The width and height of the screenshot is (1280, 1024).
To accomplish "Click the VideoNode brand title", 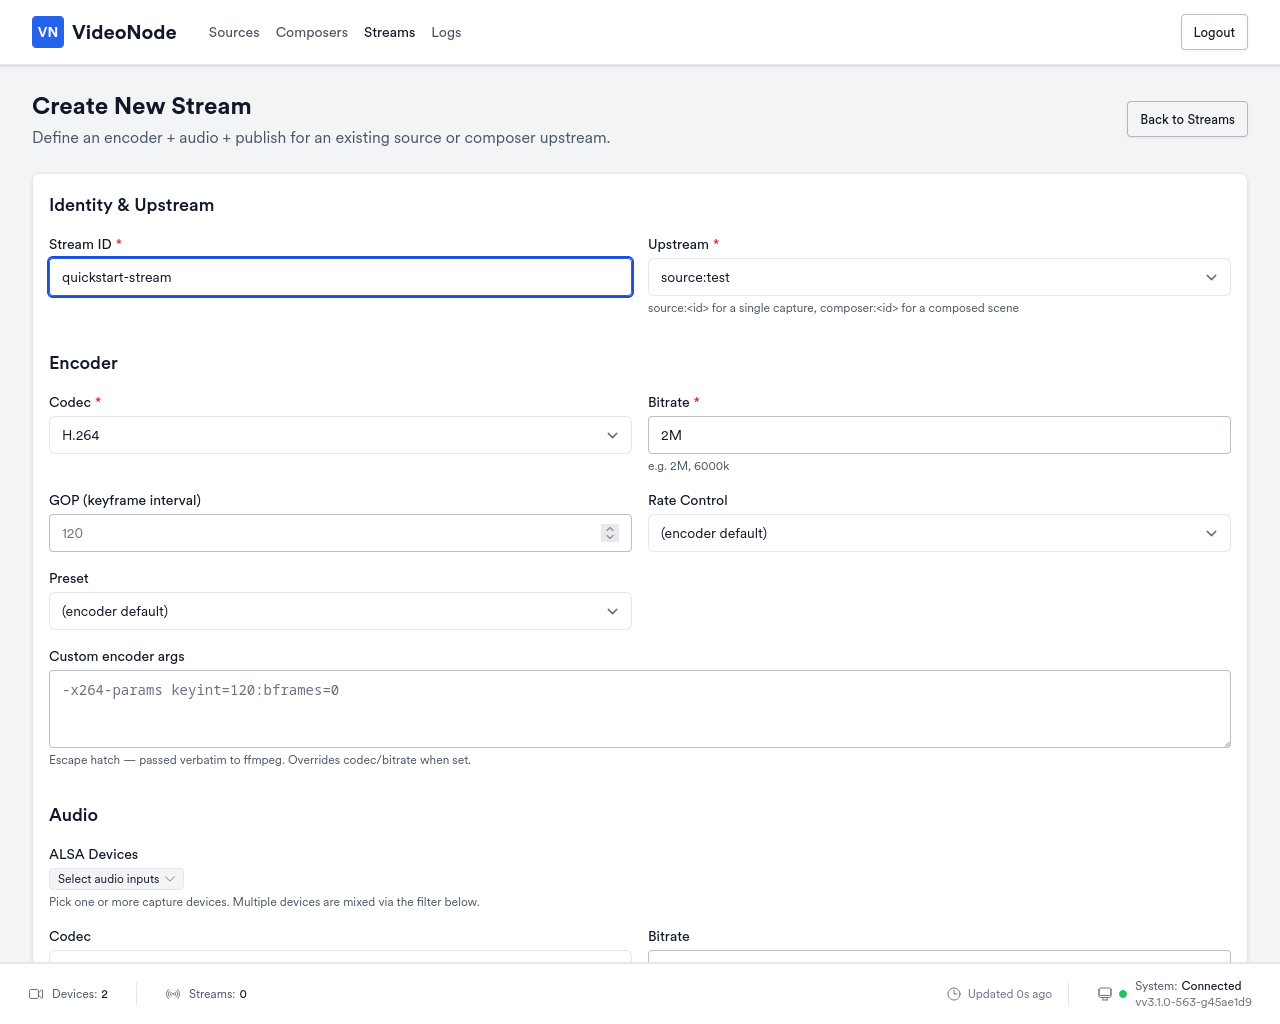I will (x=124, y=32).
